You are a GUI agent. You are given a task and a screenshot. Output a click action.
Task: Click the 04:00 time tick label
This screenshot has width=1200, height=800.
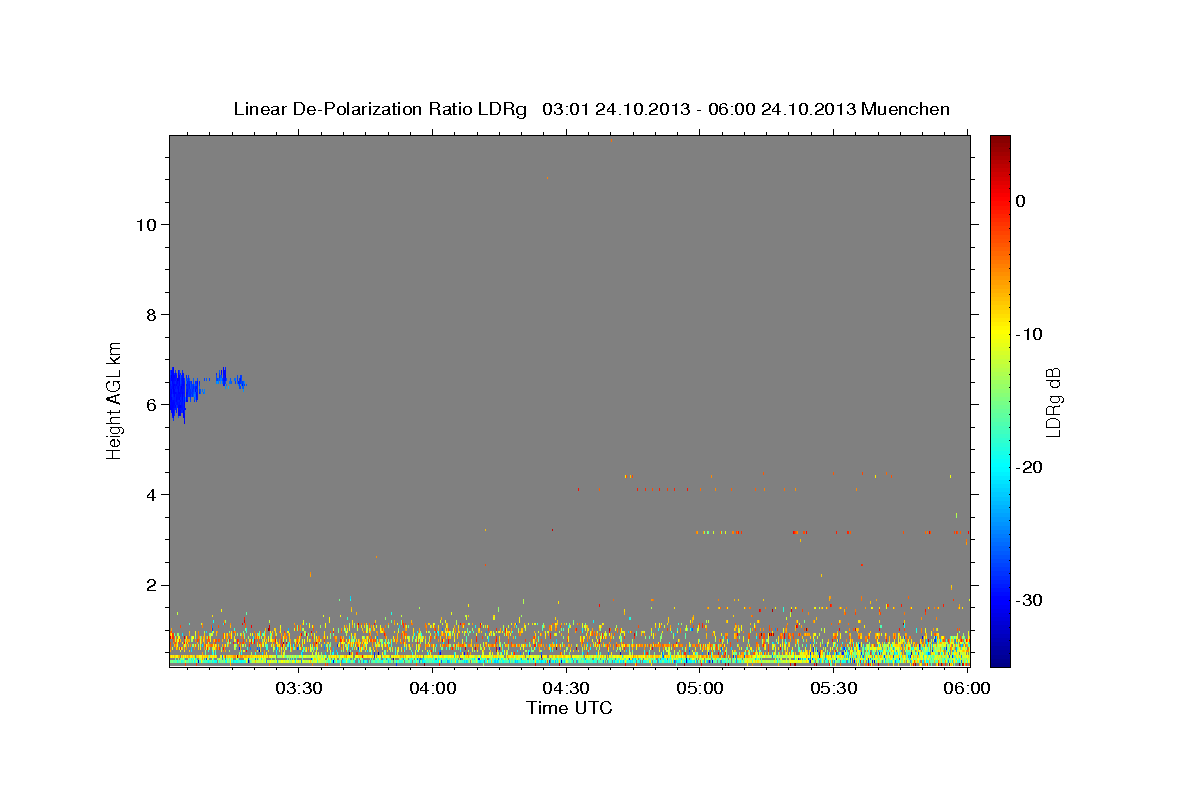pyautogui.click(x=432, y=689)
